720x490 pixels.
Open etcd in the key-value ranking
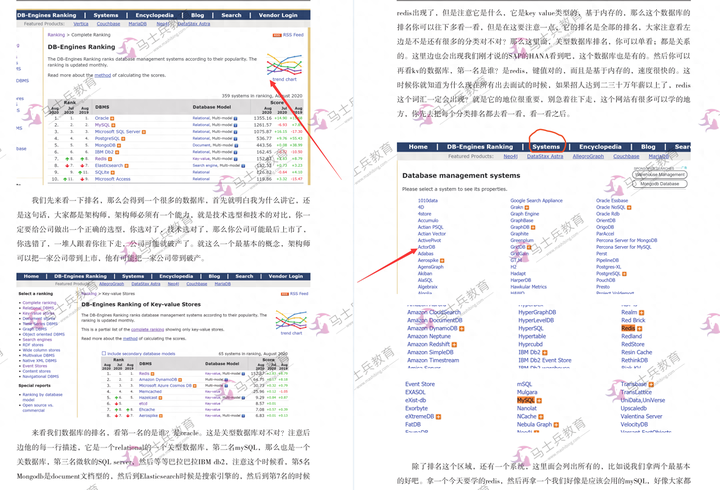click(x=143, y=404)
